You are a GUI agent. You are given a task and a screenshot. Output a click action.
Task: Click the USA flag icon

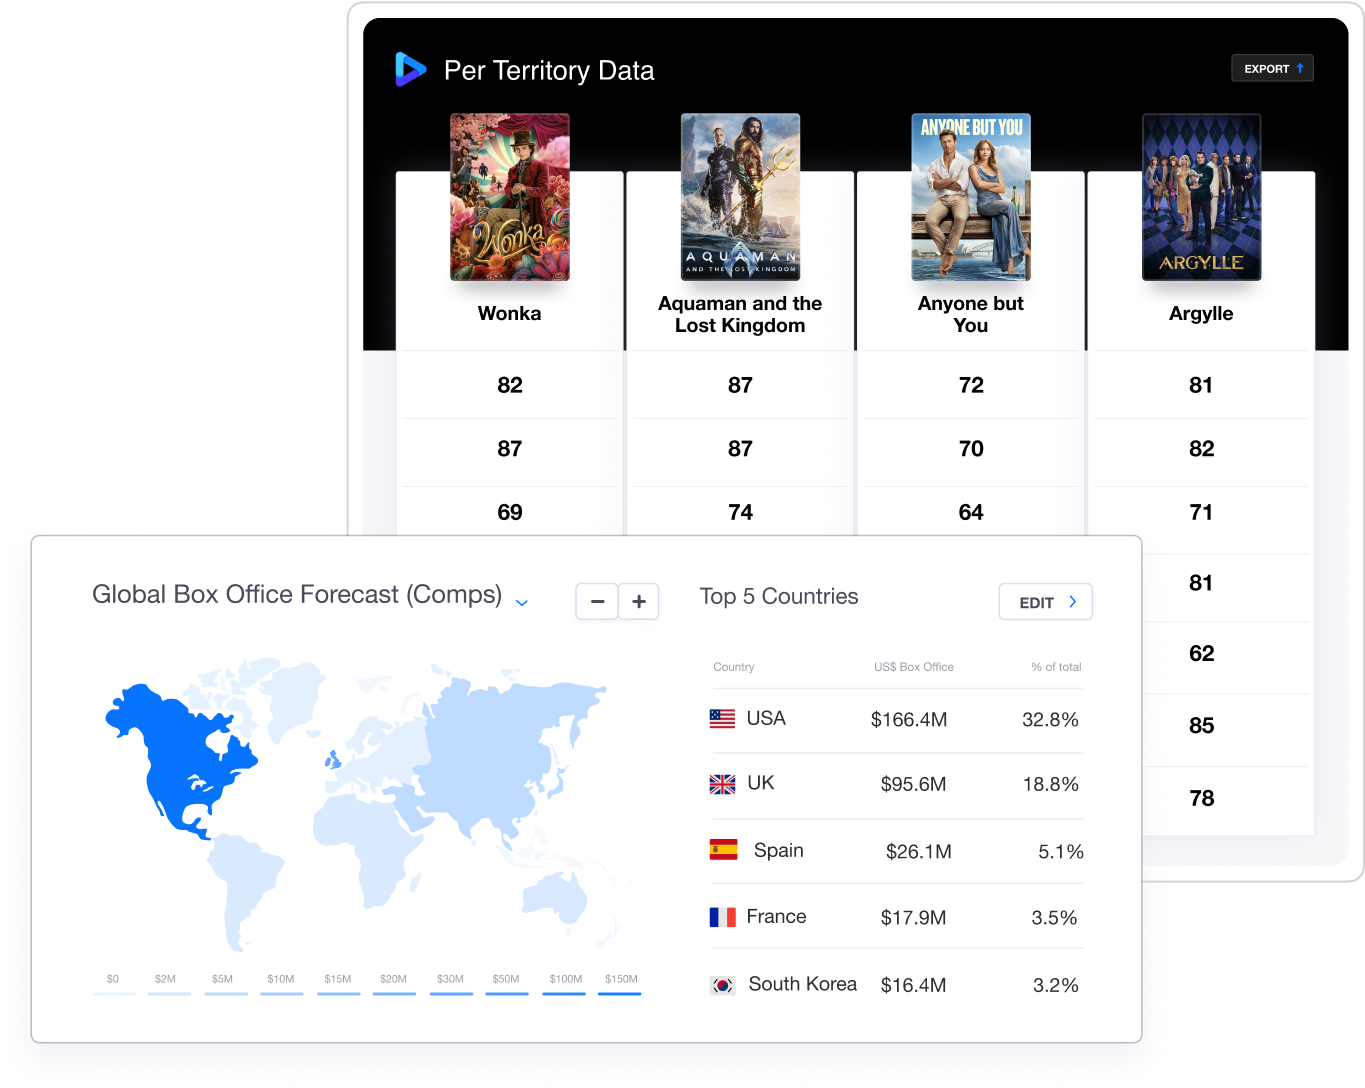pos(722,719)
